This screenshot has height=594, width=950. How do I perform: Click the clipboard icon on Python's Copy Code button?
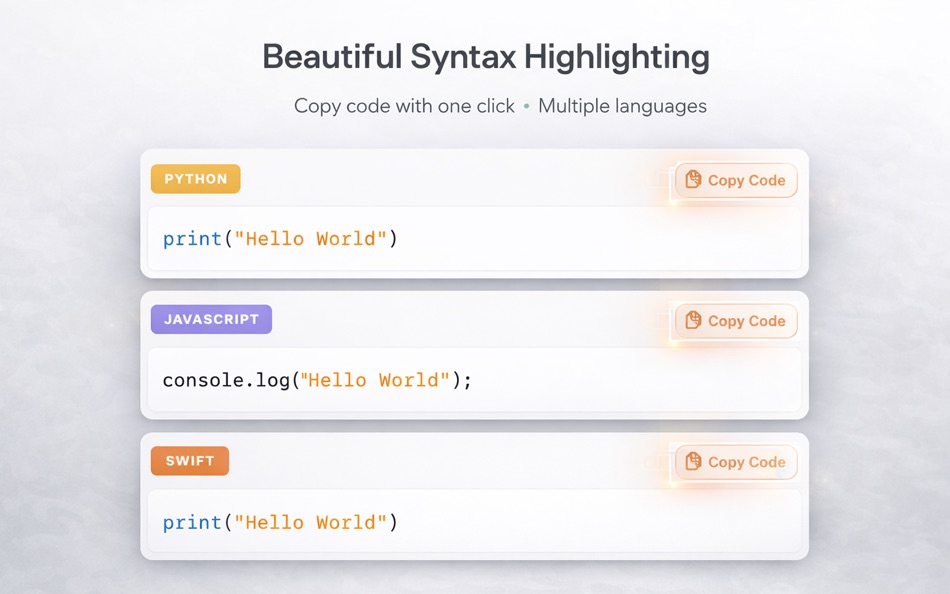coord(692,180)
